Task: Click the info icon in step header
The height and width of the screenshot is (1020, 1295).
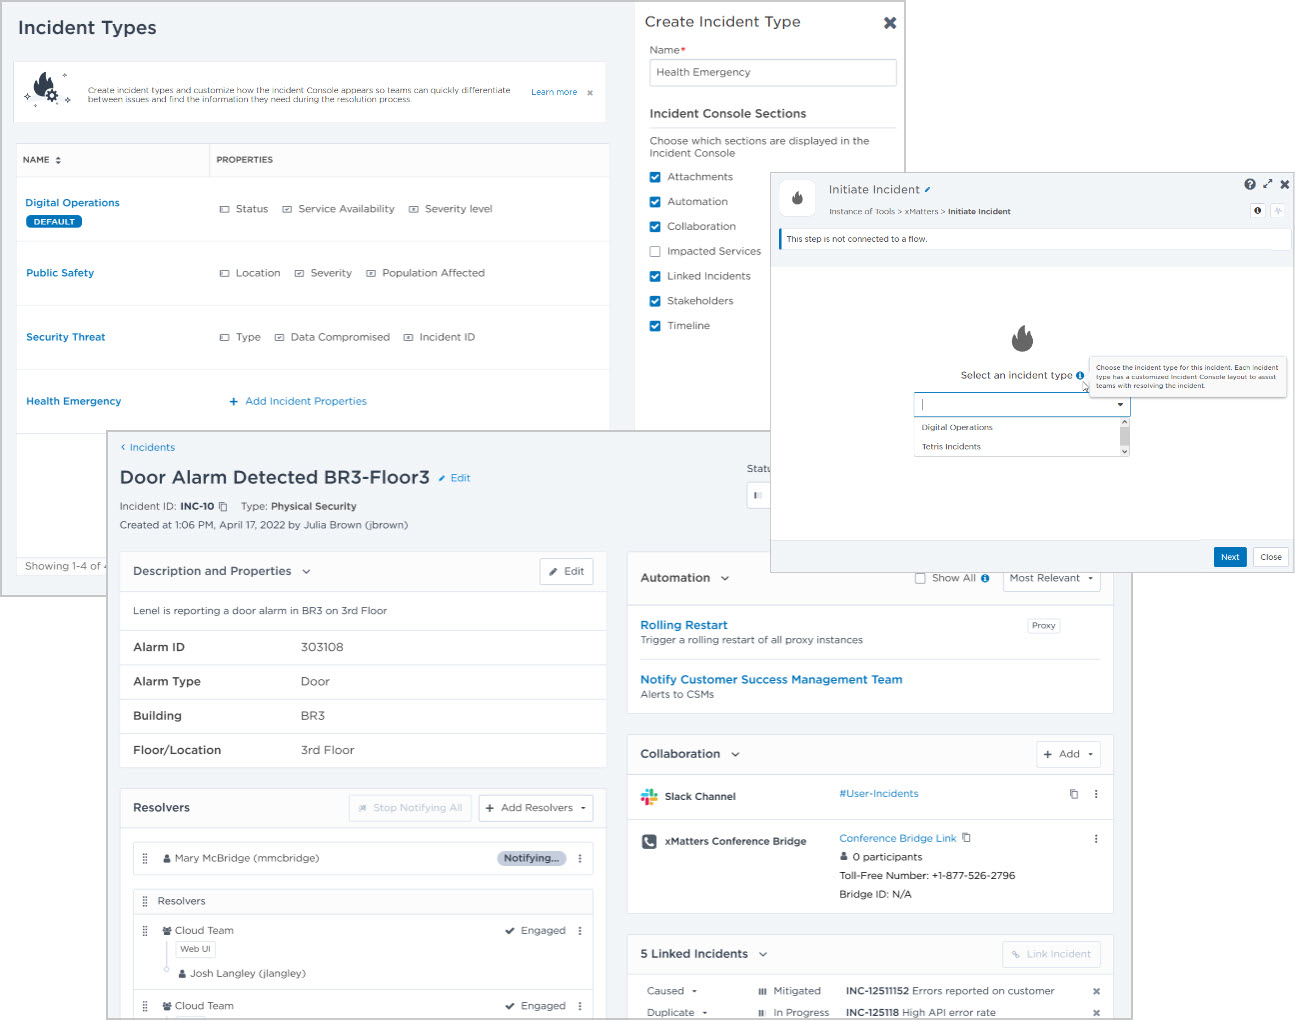Action: click(x=1258, y=211)
